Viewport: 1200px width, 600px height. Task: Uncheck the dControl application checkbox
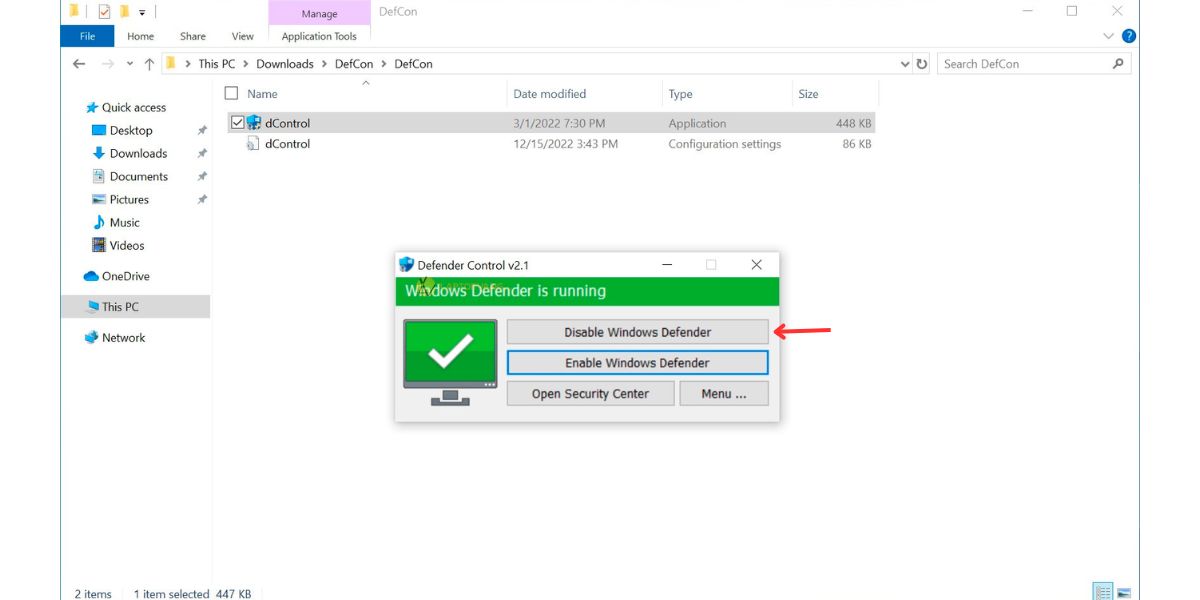coord(237,123)
